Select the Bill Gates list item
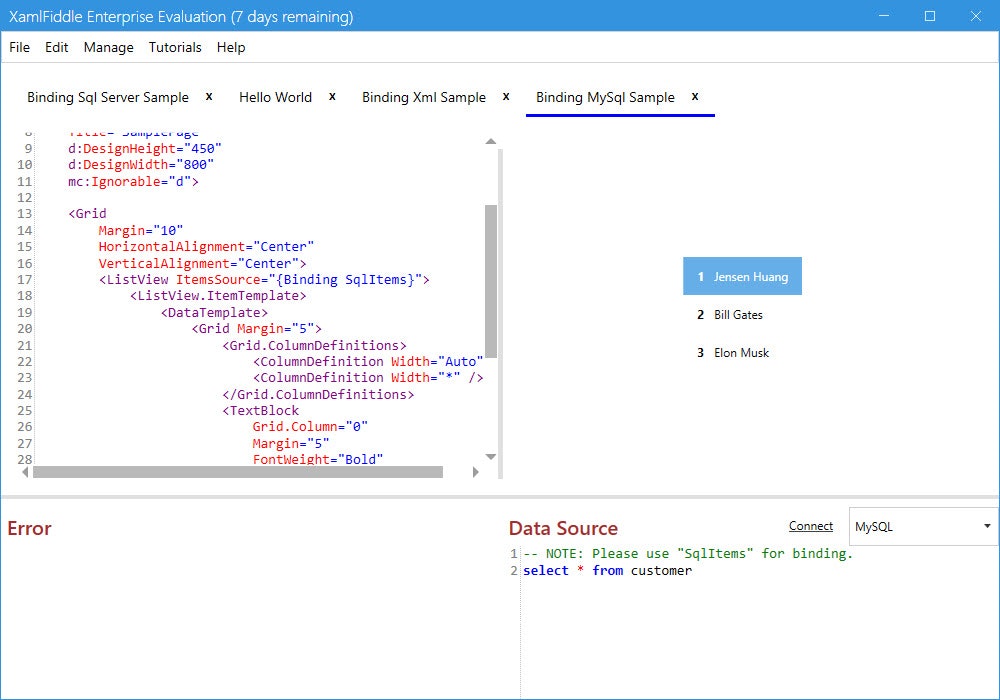The height and width of the screenshot is (700, 1000). 742,314
